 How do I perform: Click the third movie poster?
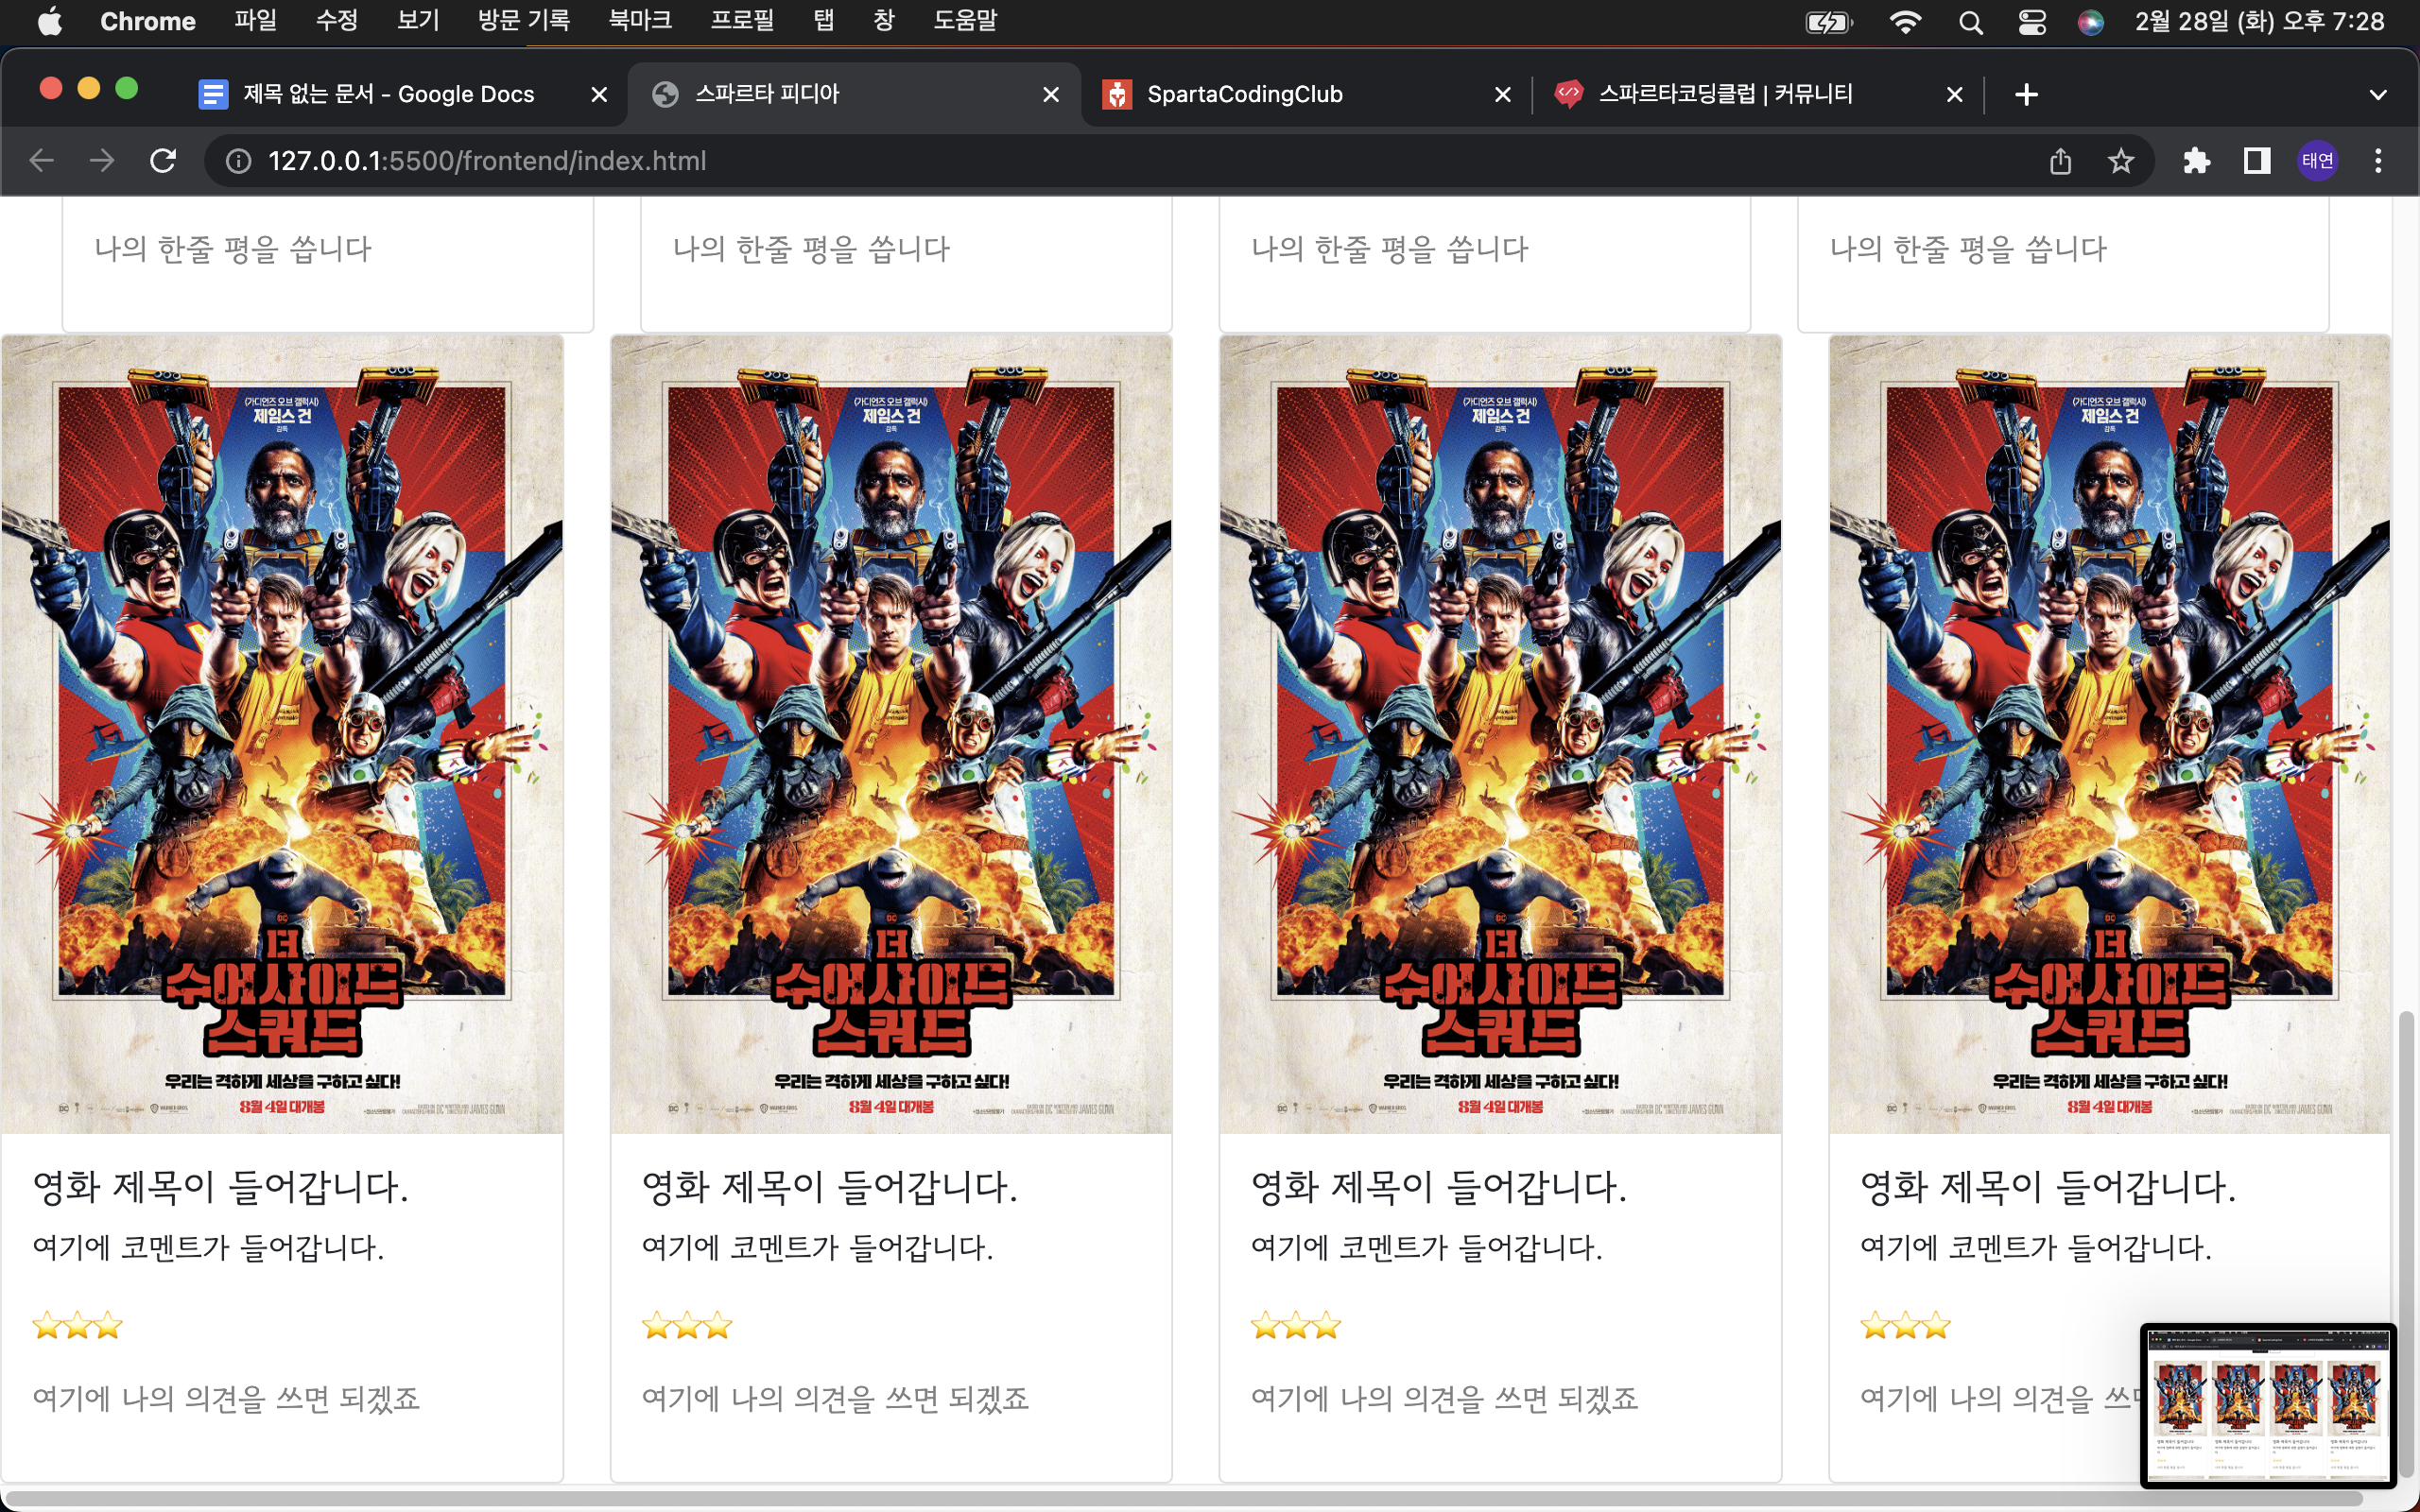(1500, 734)
